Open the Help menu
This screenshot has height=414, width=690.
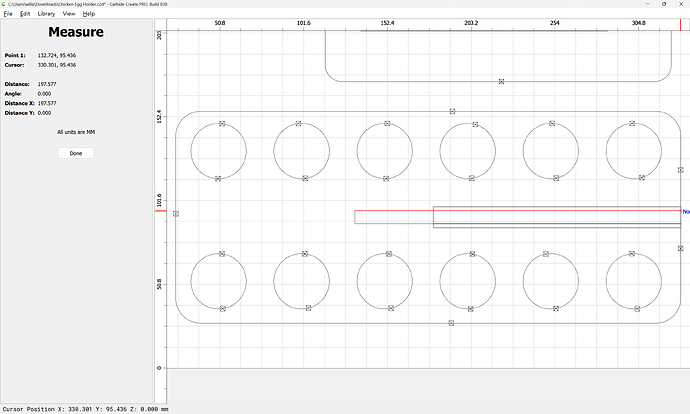coord(89,14)
